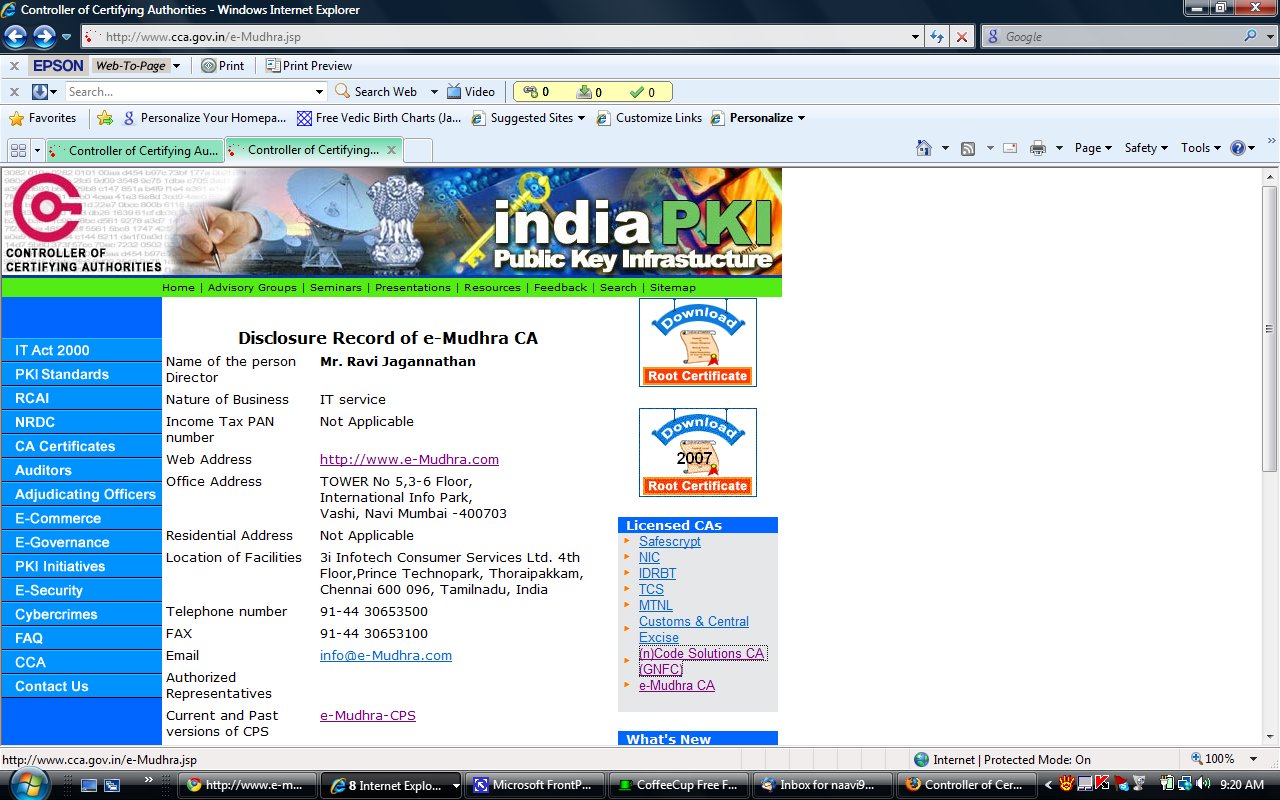Open the recent pages dropdown next to Forward
This screenshot has height=800, width=1280.
click(x=67, y=37)
